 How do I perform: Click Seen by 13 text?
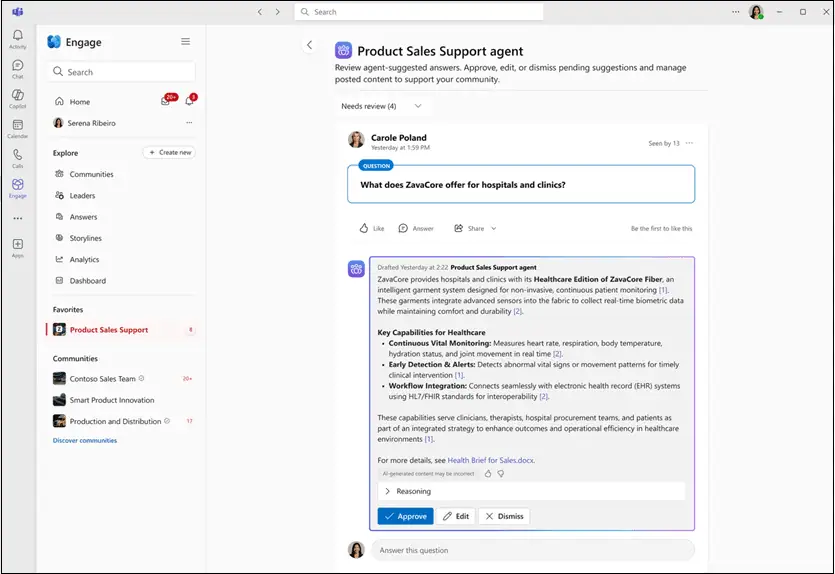coord(664,143)
